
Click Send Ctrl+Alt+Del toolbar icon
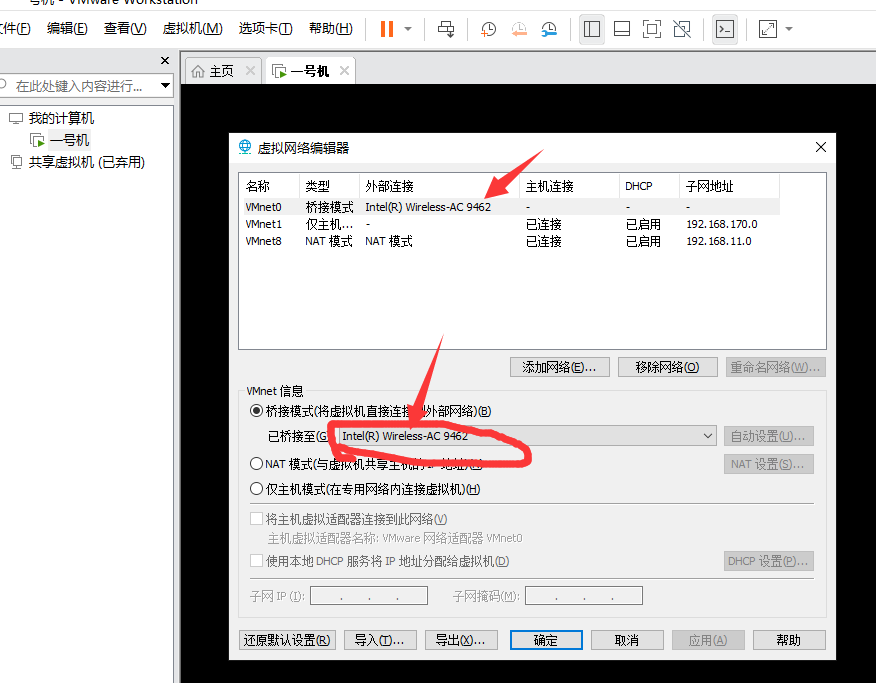tap(446, 28)
